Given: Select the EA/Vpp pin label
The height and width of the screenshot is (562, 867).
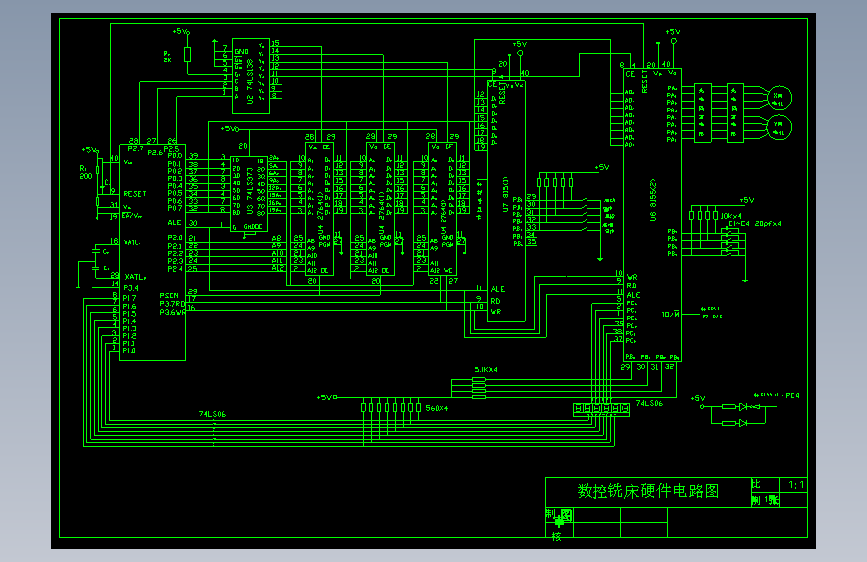Looking at the screenshot, I should [x=132, y=215].
